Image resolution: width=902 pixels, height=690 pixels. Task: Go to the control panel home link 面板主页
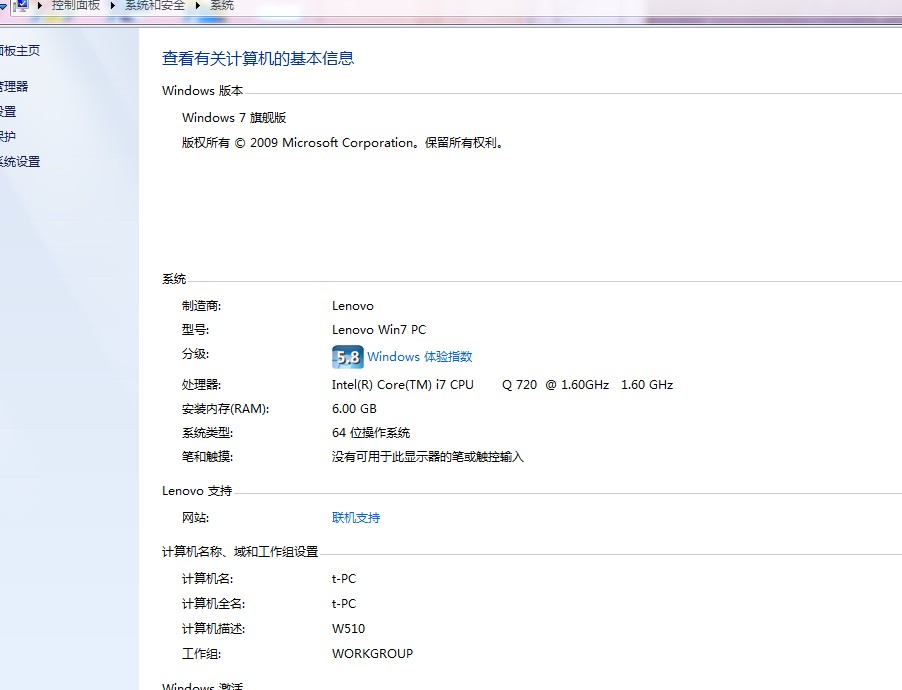point(20,51)
